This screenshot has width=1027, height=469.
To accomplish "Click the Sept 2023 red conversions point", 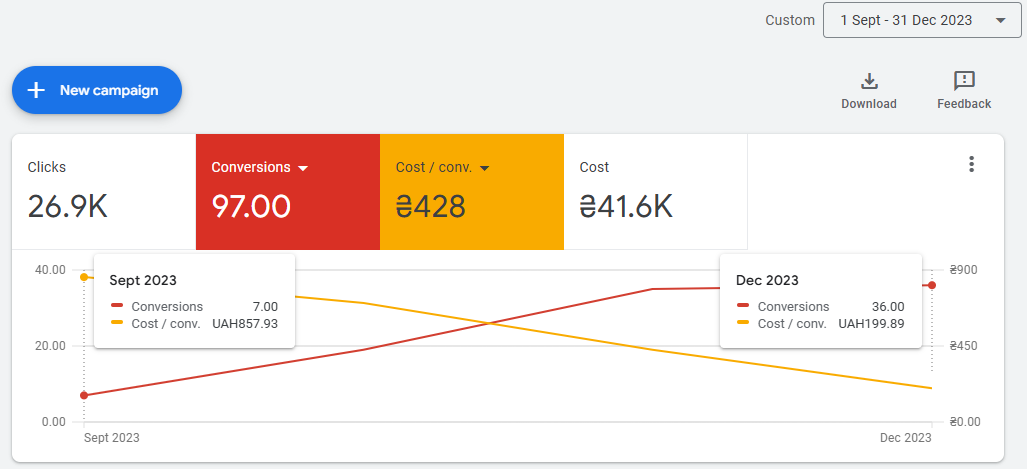I will [84, 396].
